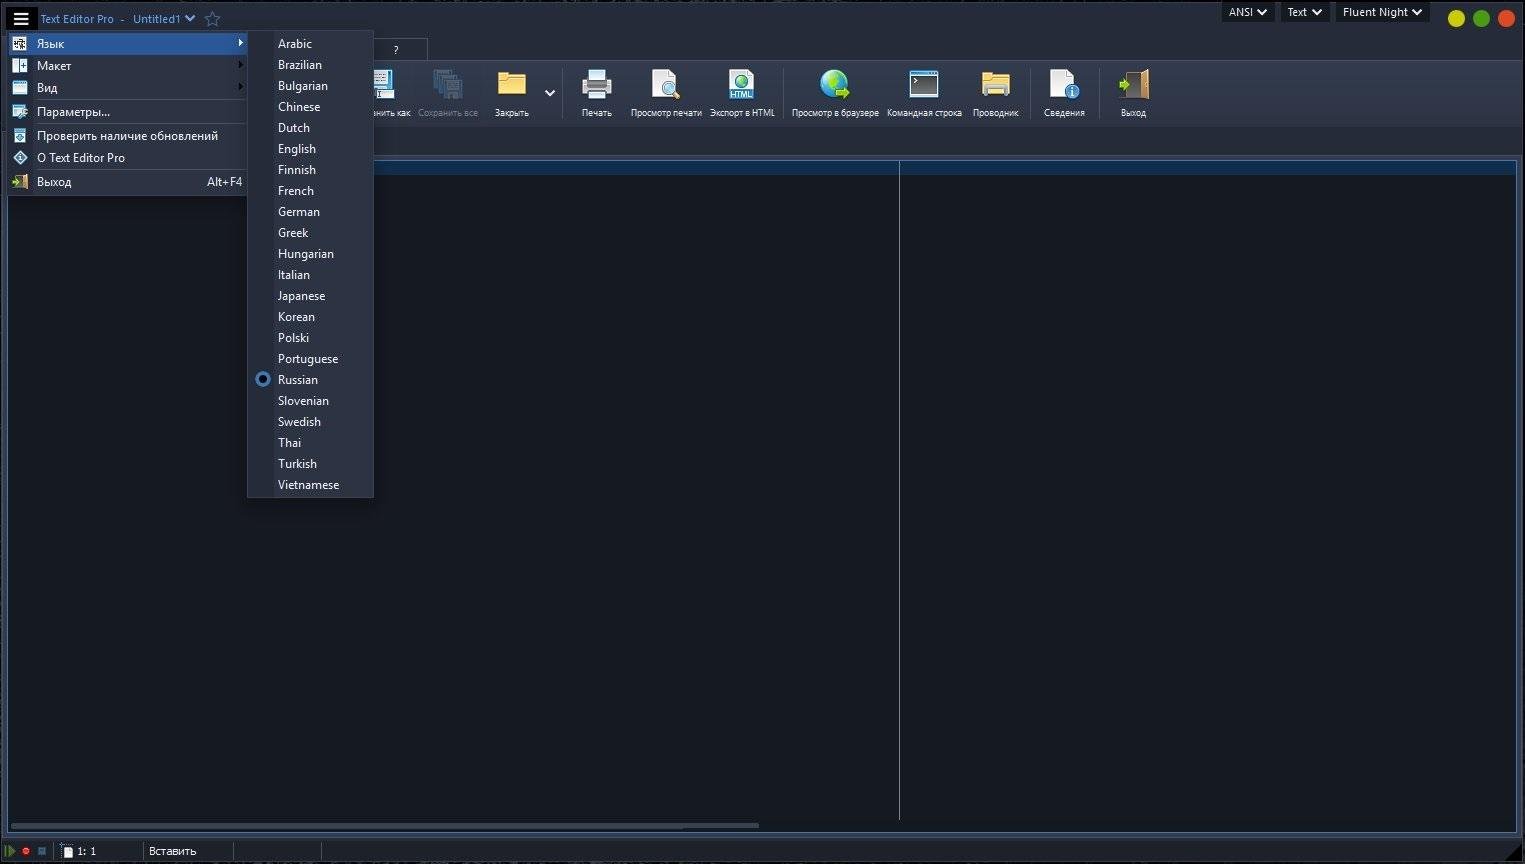Open Print Preview (Просмотр печати) icon
The height and width of the screenshot is (864, 1525).
[665, 86]
